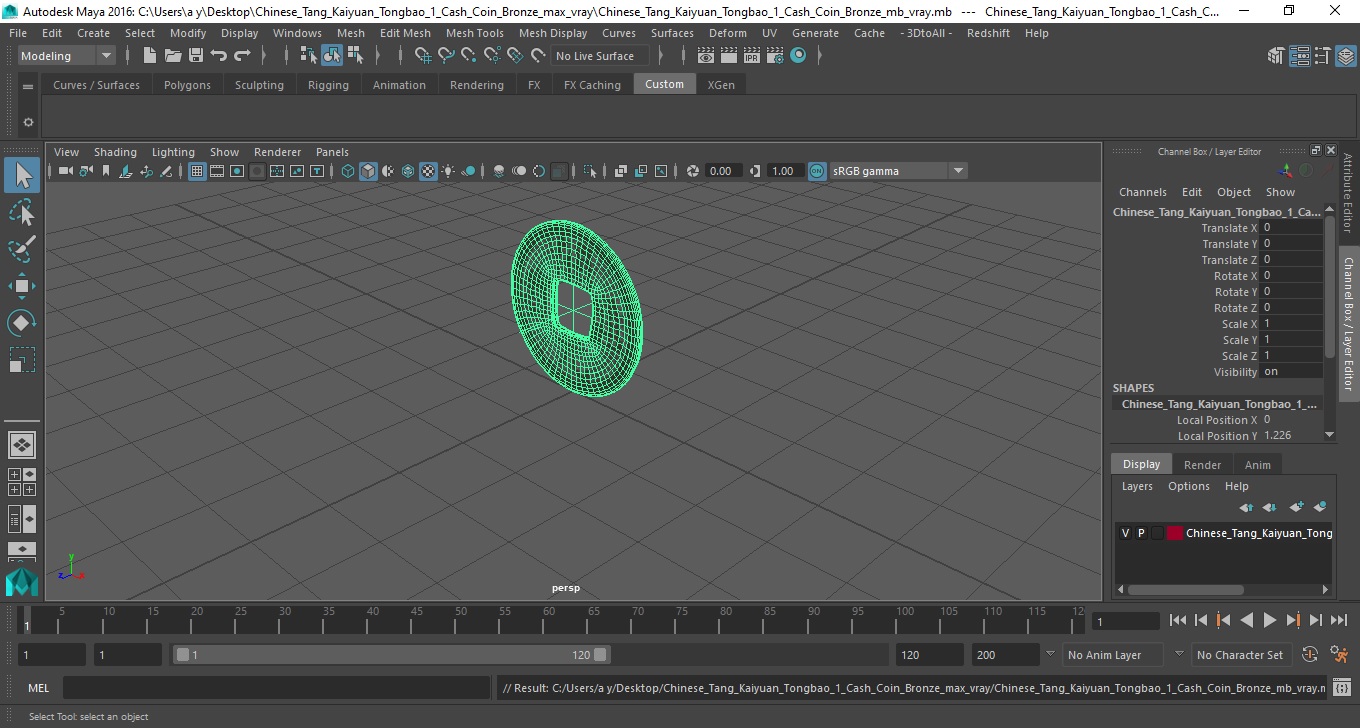Toggle textured display checker icon in viewport
The height and width of the screenshot is (728, 1360).
(x=428, y=171)
